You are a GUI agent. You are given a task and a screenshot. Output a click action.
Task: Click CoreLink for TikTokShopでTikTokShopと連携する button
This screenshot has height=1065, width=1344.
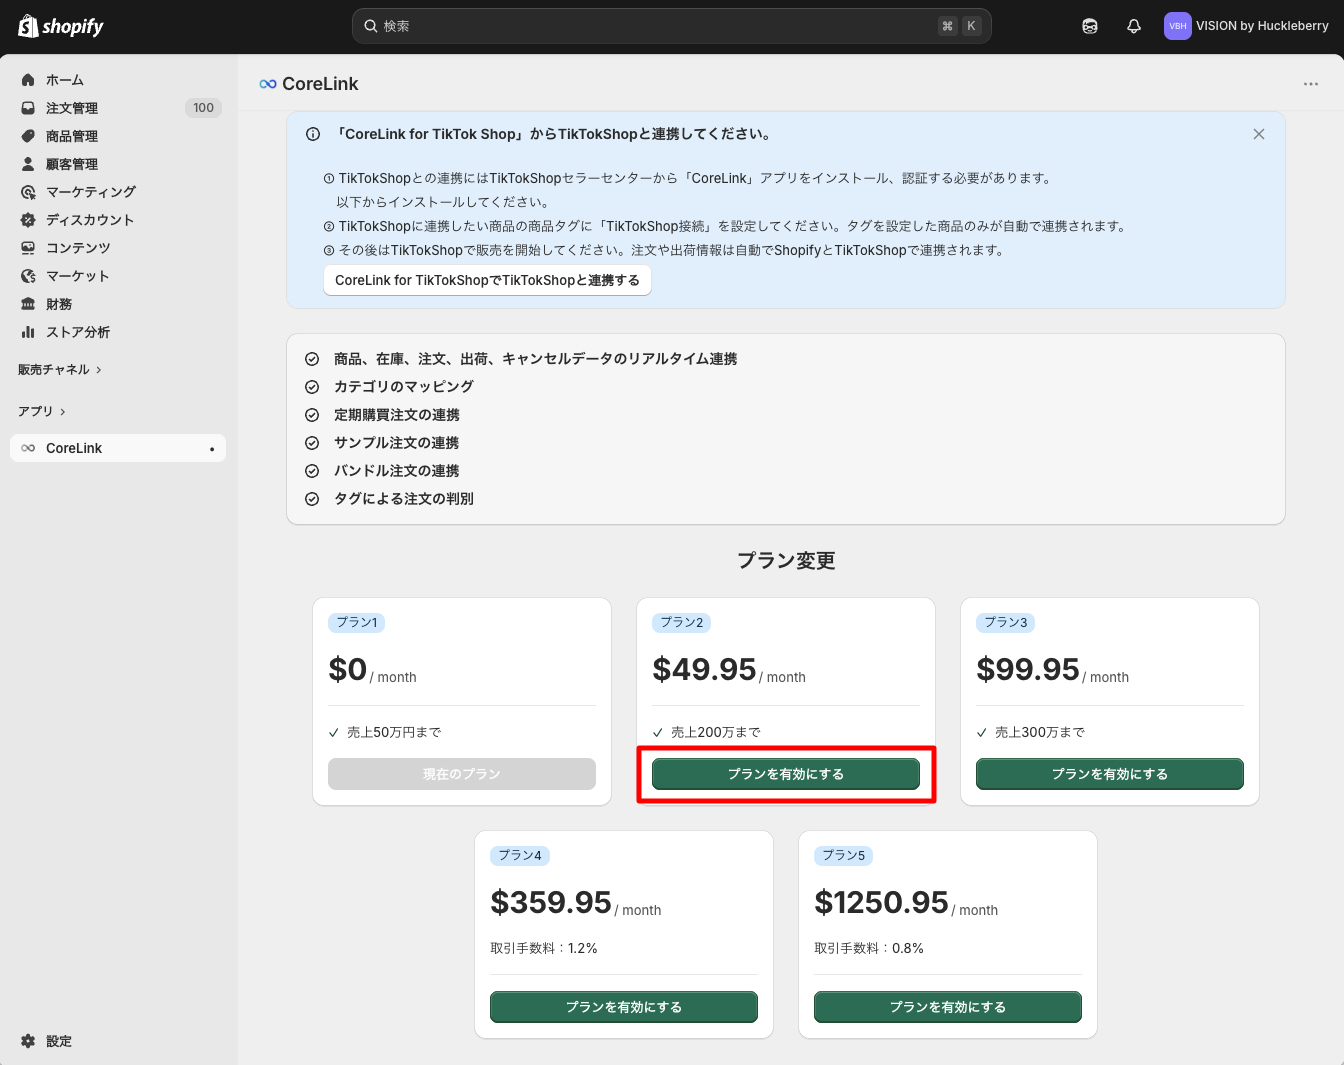coord(487,280)
